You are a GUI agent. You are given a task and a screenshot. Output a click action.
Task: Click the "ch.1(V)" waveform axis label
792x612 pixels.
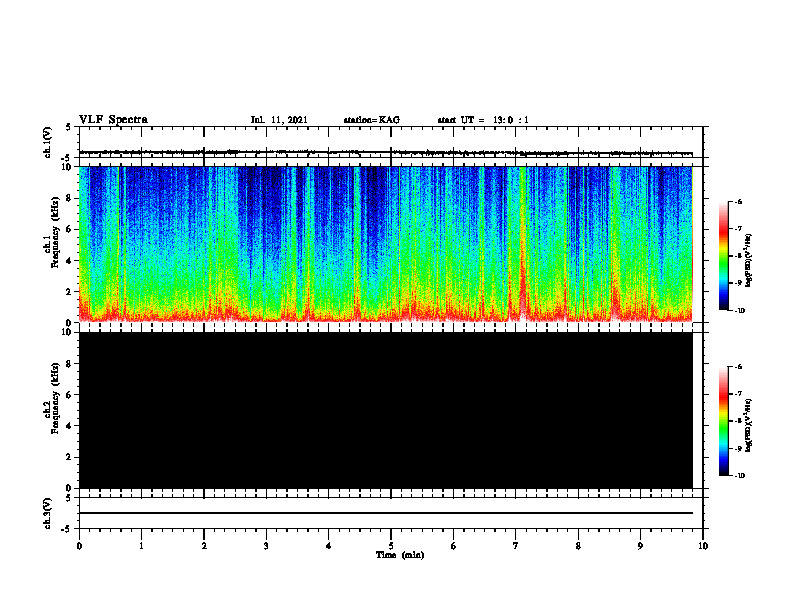(x=47, y=142)
